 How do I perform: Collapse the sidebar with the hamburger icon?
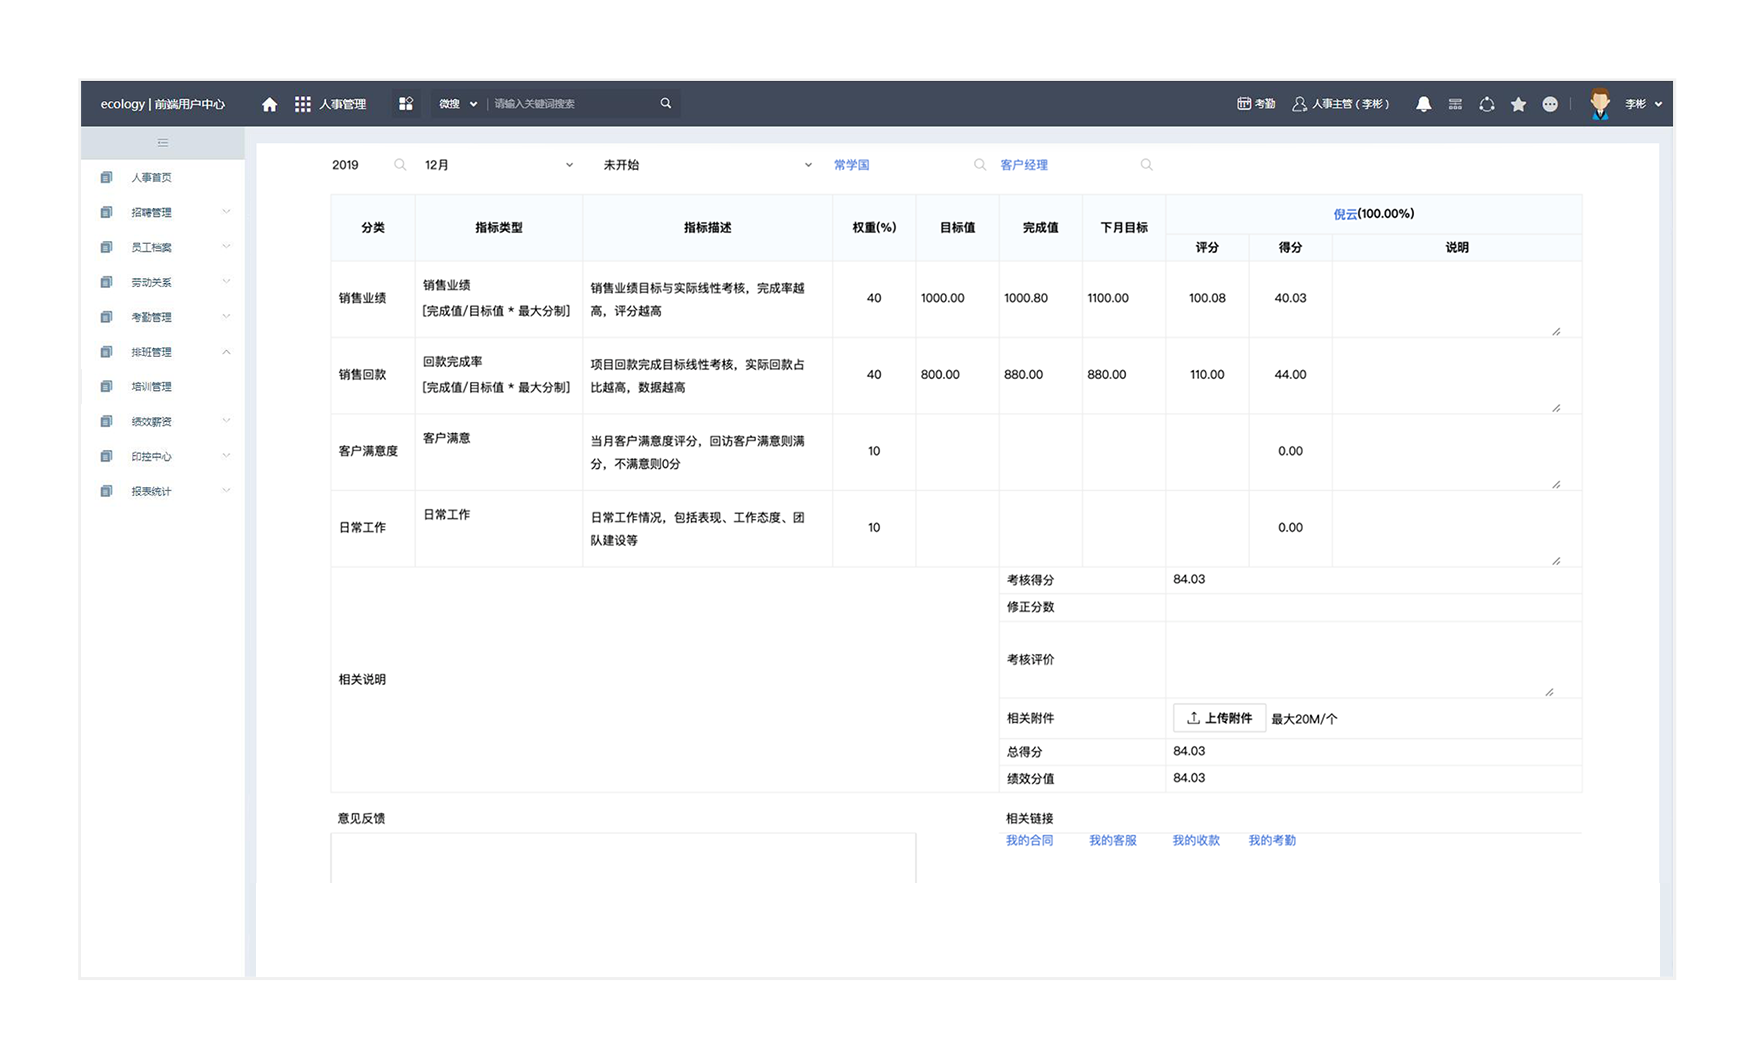[x=163, y=143]
